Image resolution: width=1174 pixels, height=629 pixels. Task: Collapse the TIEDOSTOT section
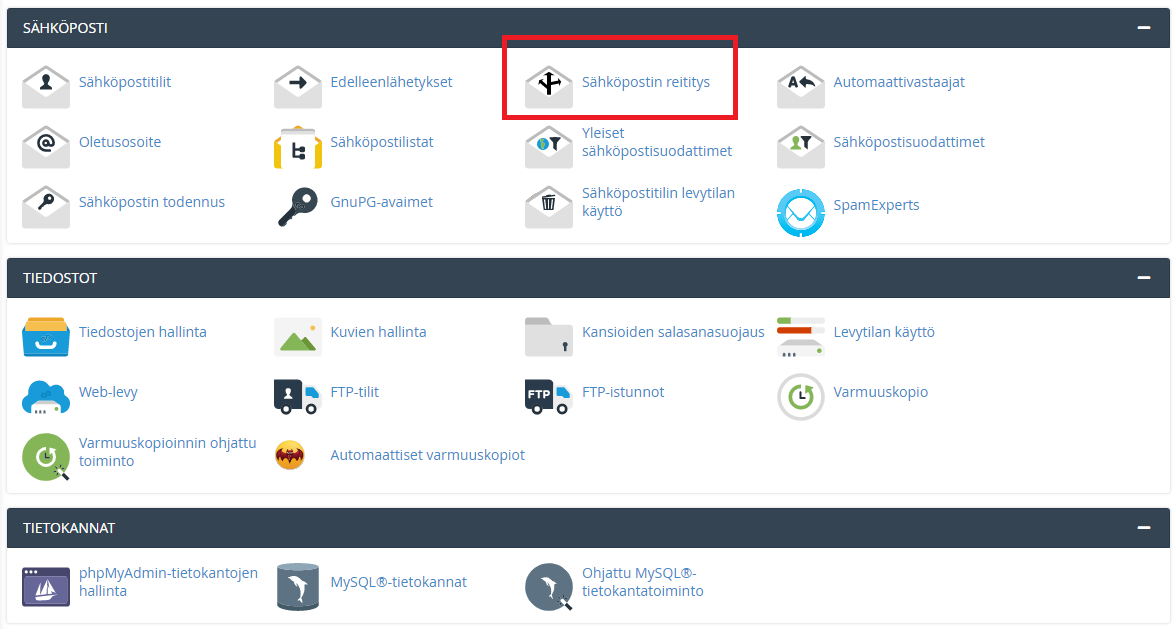pyautogui.click(x=1143, y=278)
